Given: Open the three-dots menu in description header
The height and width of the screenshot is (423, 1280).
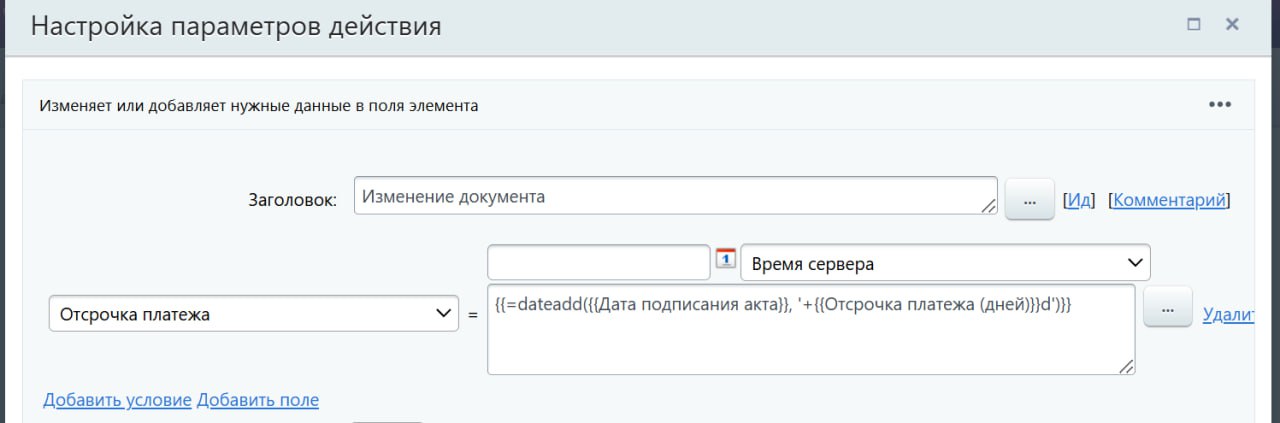Looking at the screenshot, I should click(x=1219, y=104).
